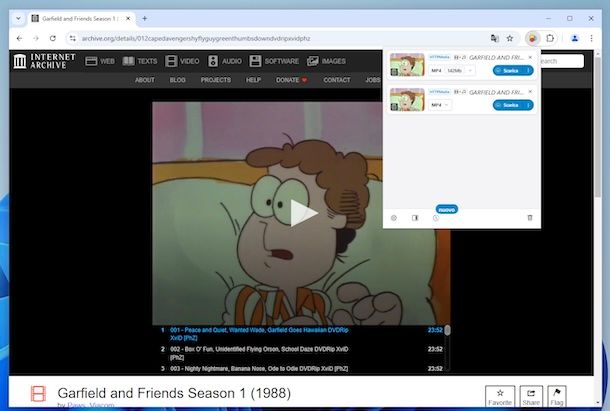Click the JOBS link
The height and width of the screenshot is (411, 610).
[373, 80]
